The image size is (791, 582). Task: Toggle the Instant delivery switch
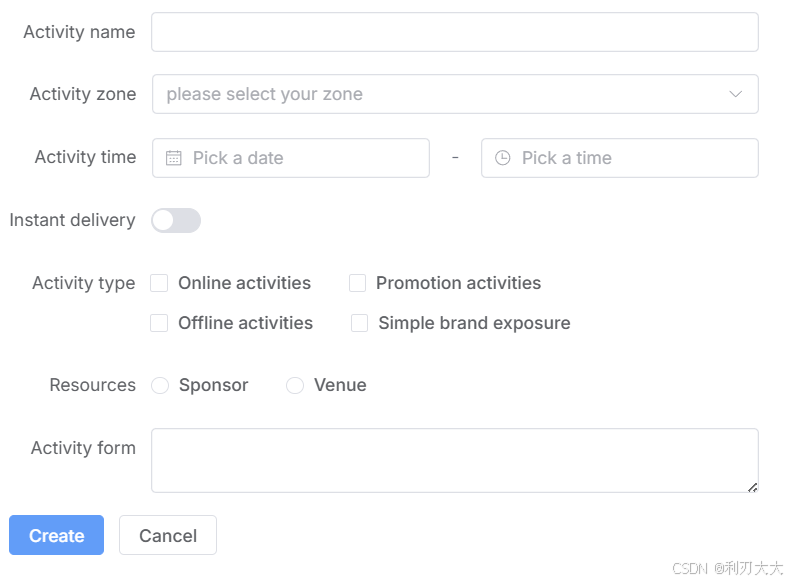click(176, 220)
